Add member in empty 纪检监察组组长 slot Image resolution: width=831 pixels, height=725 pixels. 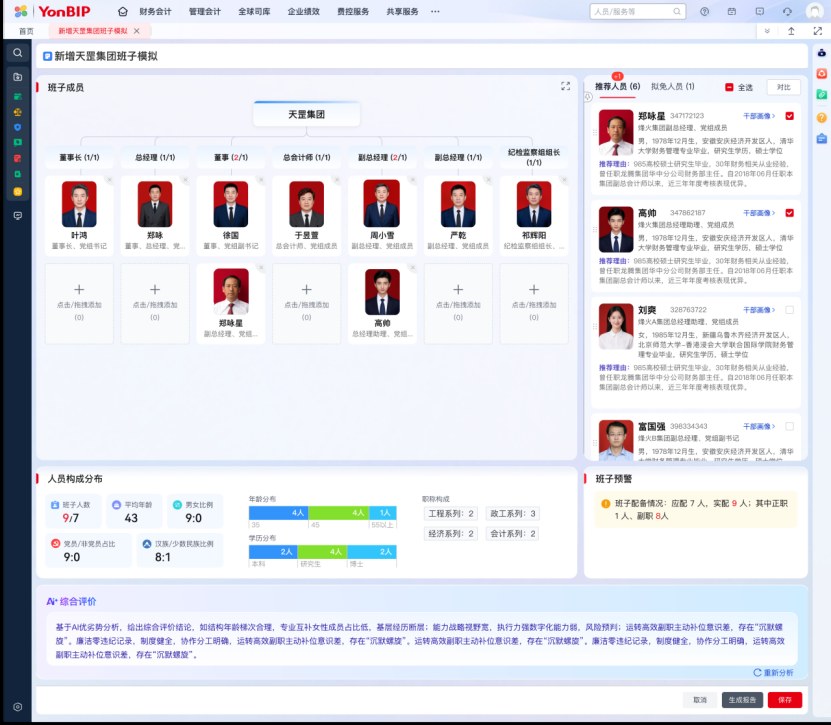534,304
